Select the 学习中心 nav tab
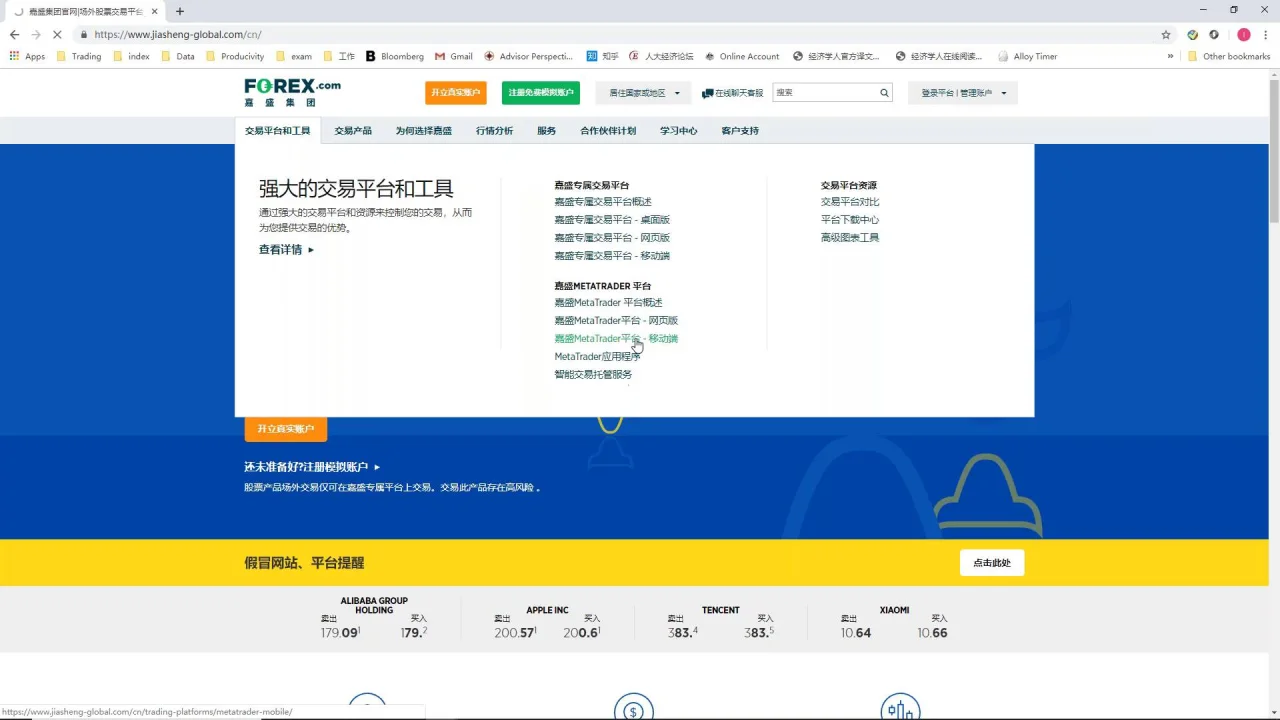The height and width of the screenshot is (720, 1280). (x=679, y=131)
